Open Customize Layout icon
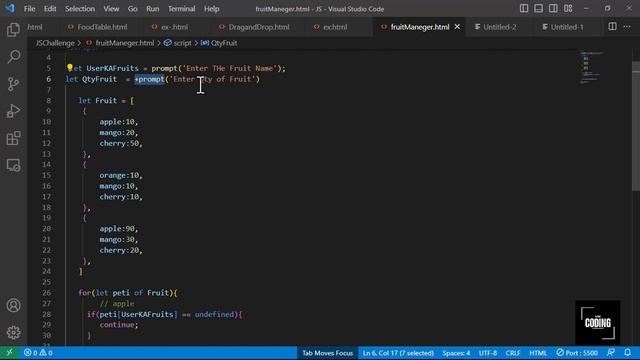640x360 pixels. point(568,9)
